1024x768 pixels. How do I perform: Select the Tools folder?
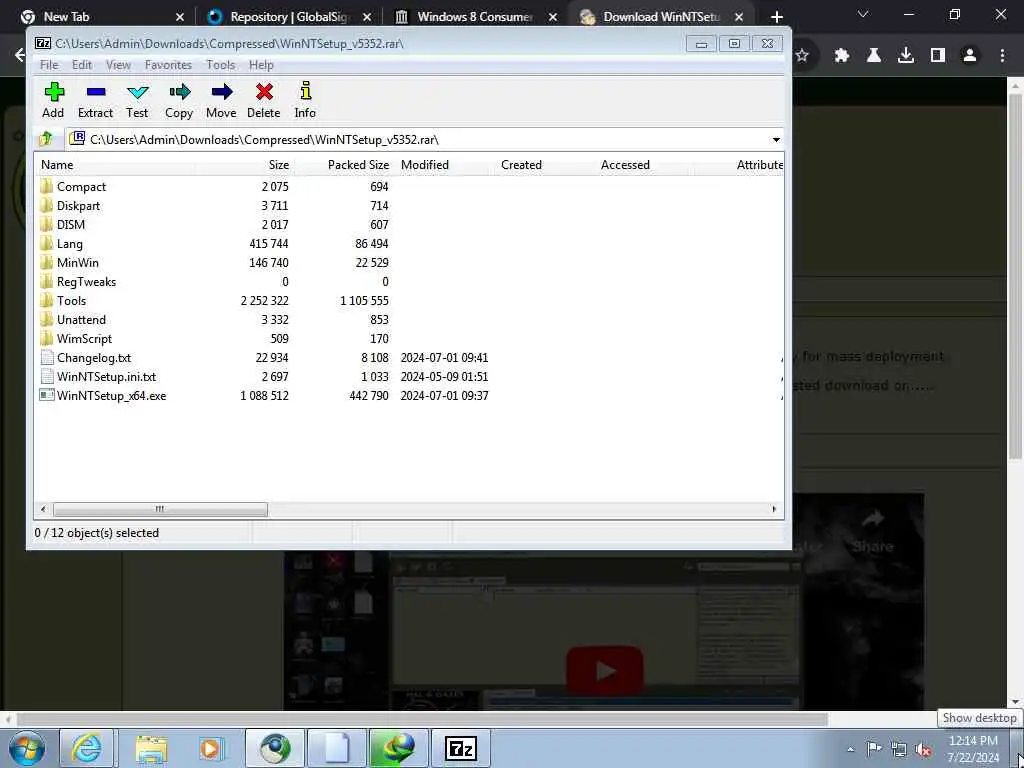click(x=71, y=300)
